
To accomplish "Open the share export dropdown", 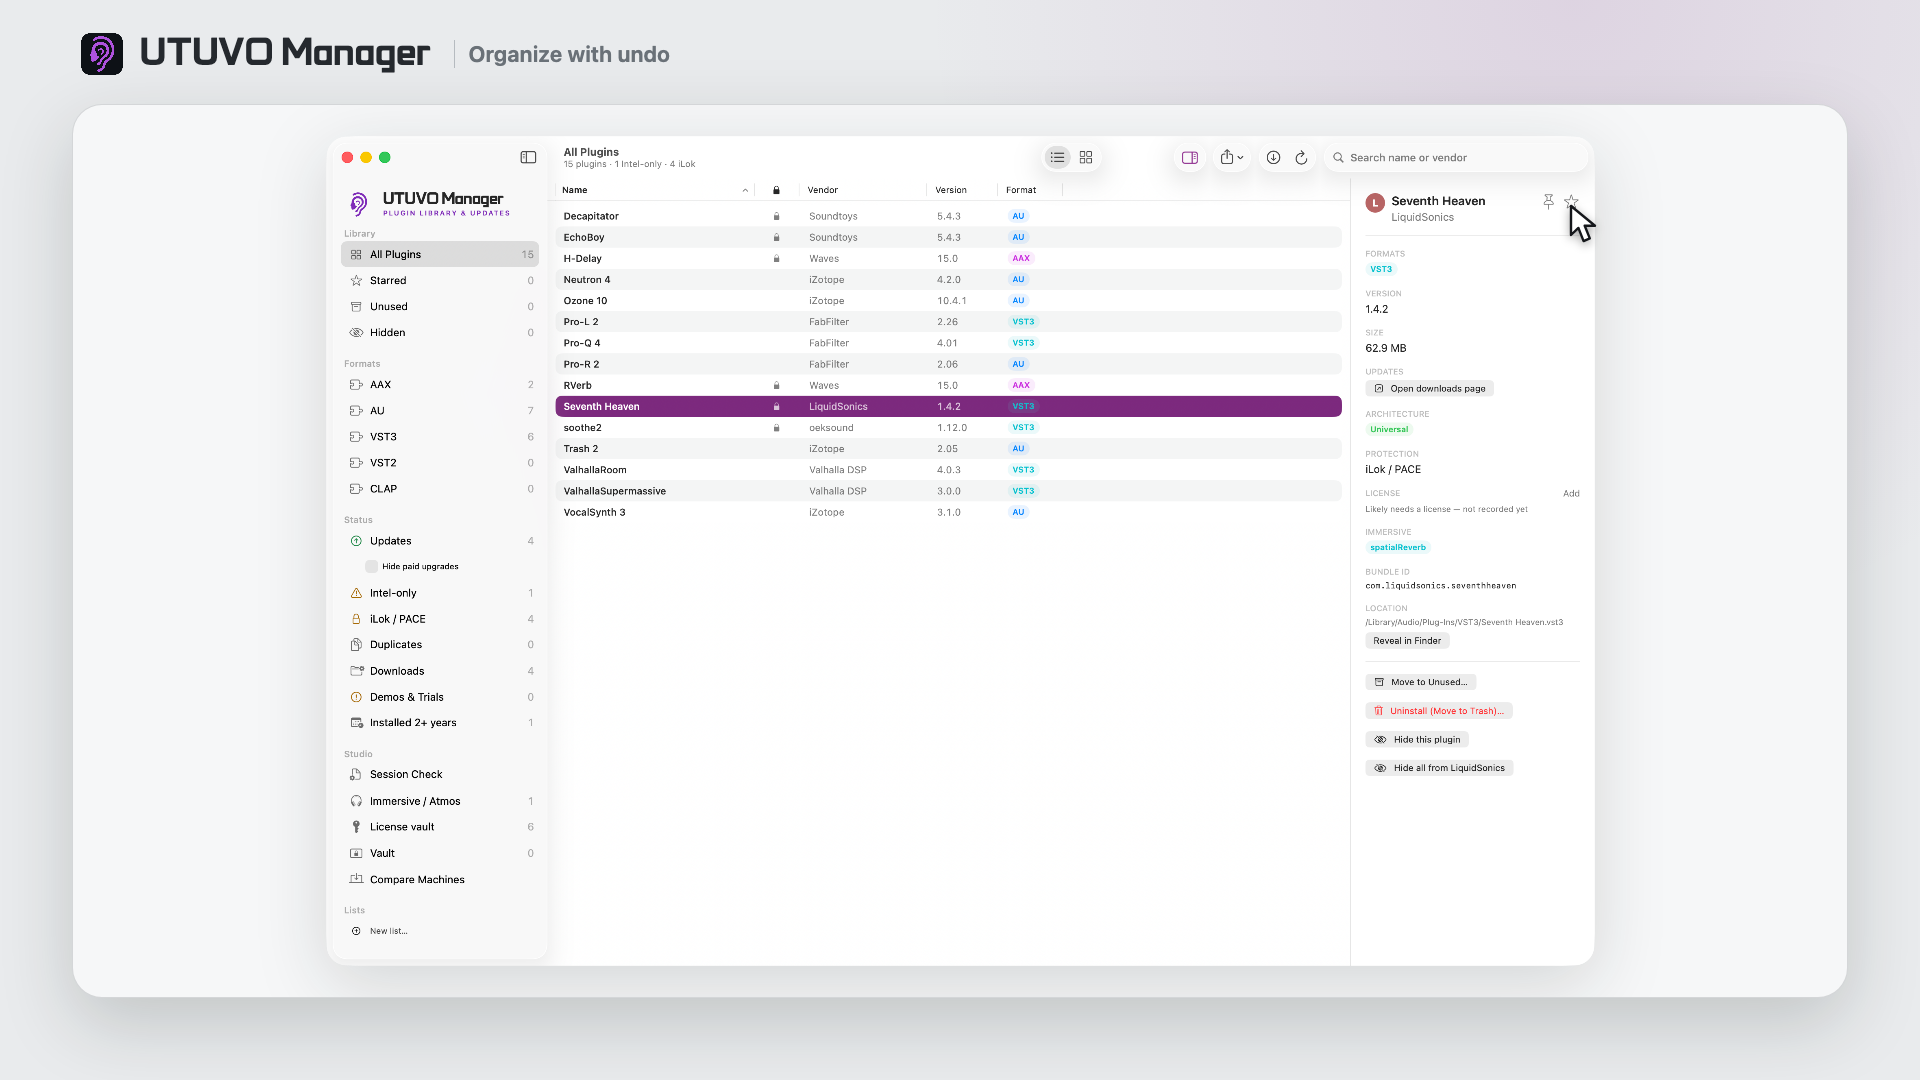I will [1232, 157].
